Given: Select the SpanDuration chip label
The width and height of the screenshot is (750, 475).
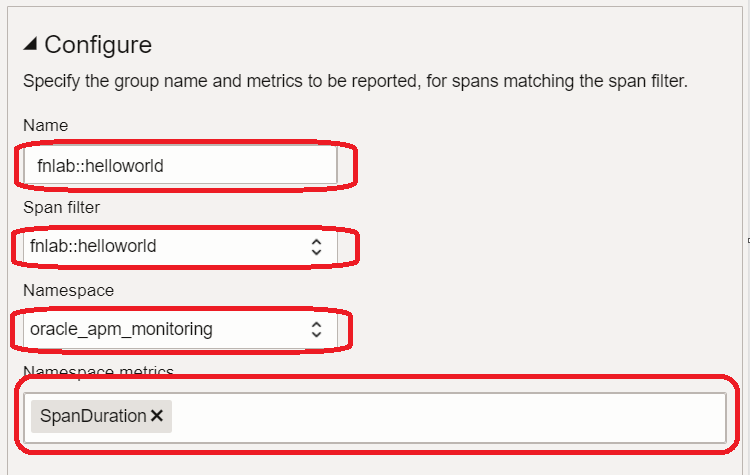Looking at the screenshot, I should [93, 416].
